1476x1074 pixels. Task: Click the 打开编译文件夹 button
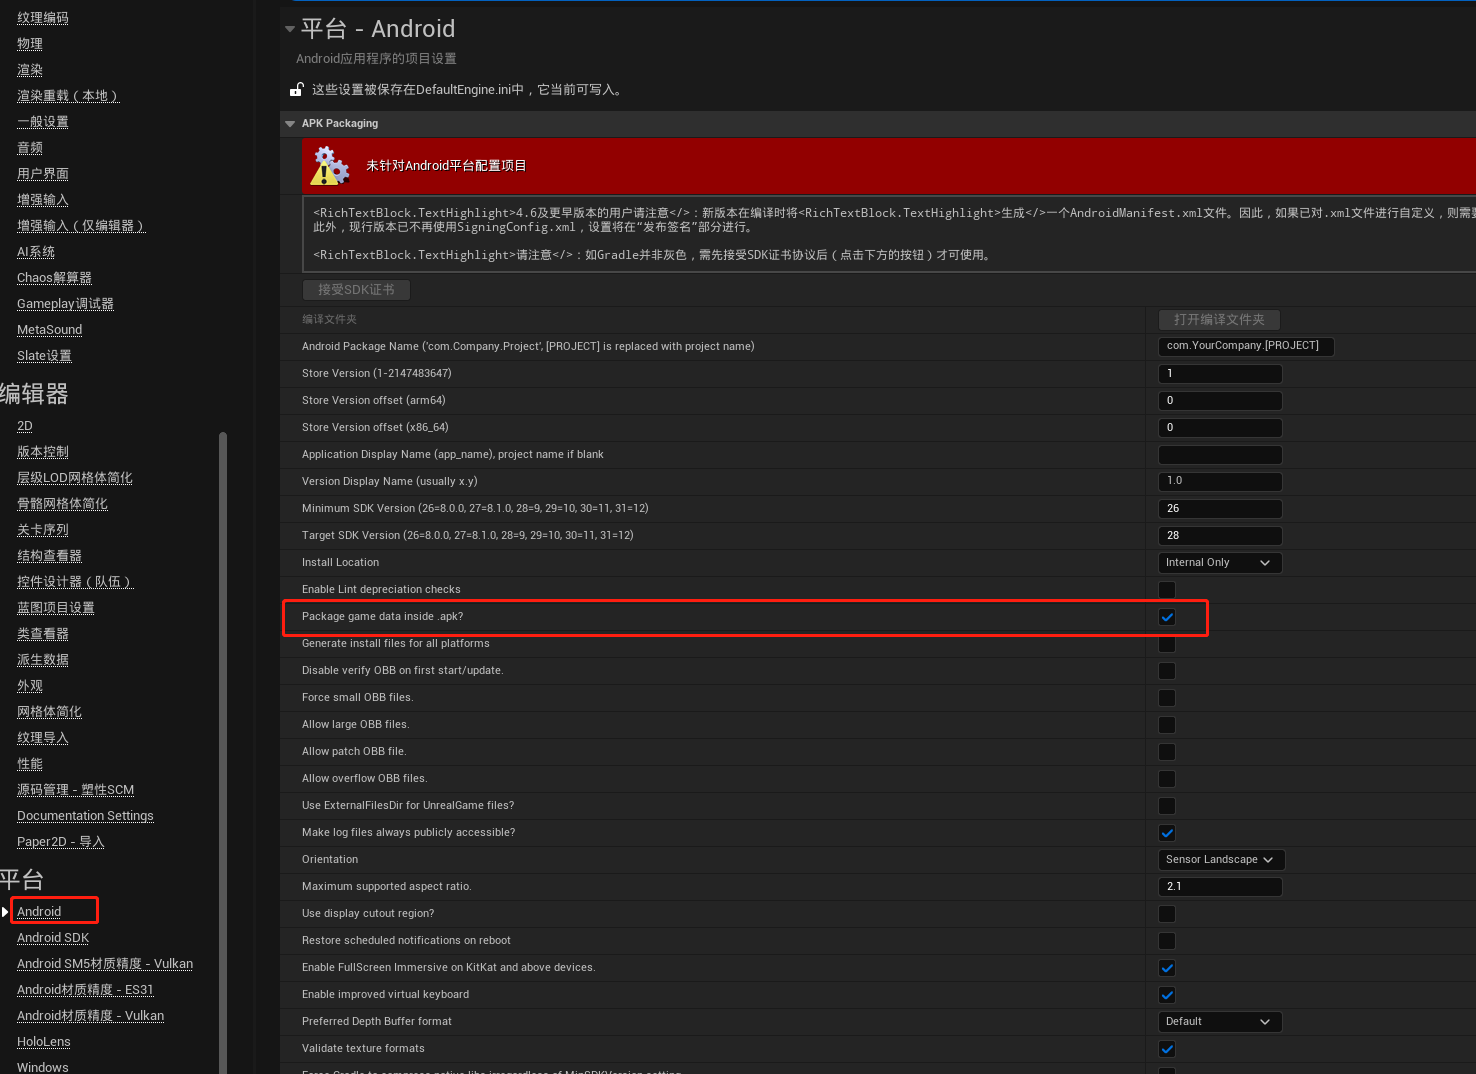tap(1219, 320)
